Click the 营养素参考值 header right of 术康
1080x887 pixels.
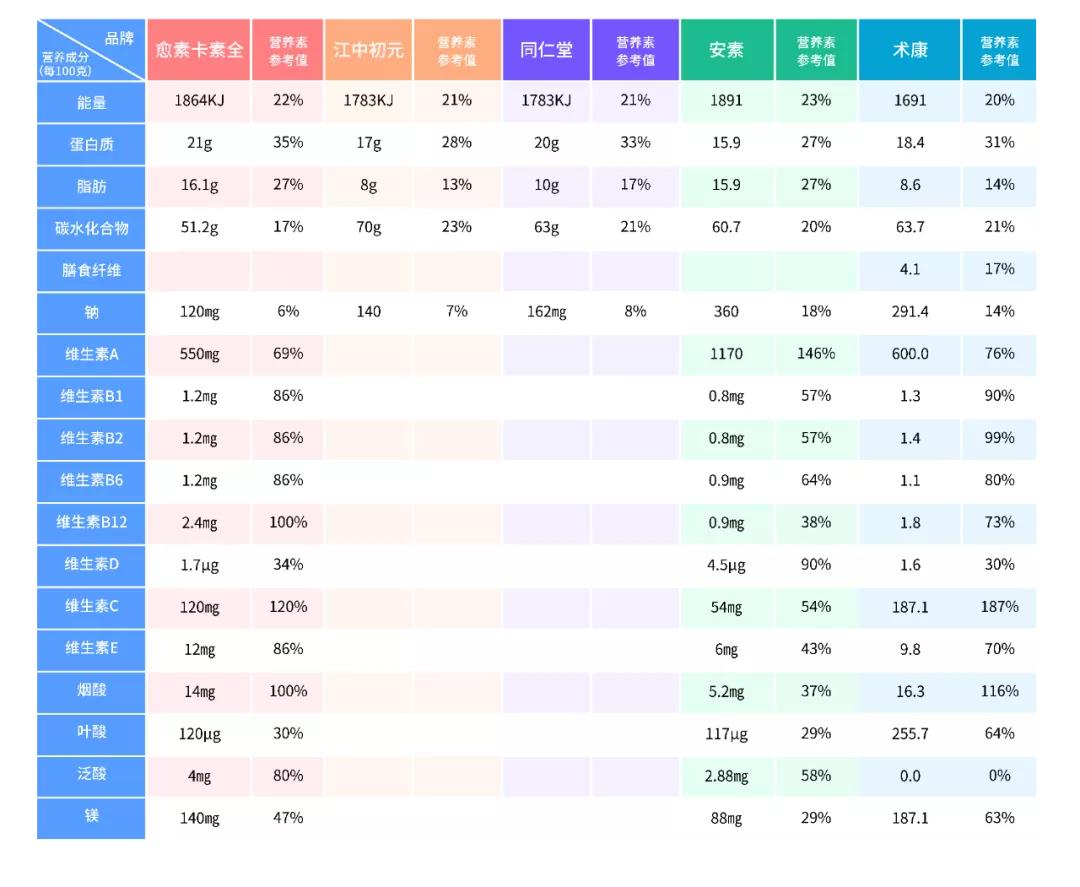[999, 51]
